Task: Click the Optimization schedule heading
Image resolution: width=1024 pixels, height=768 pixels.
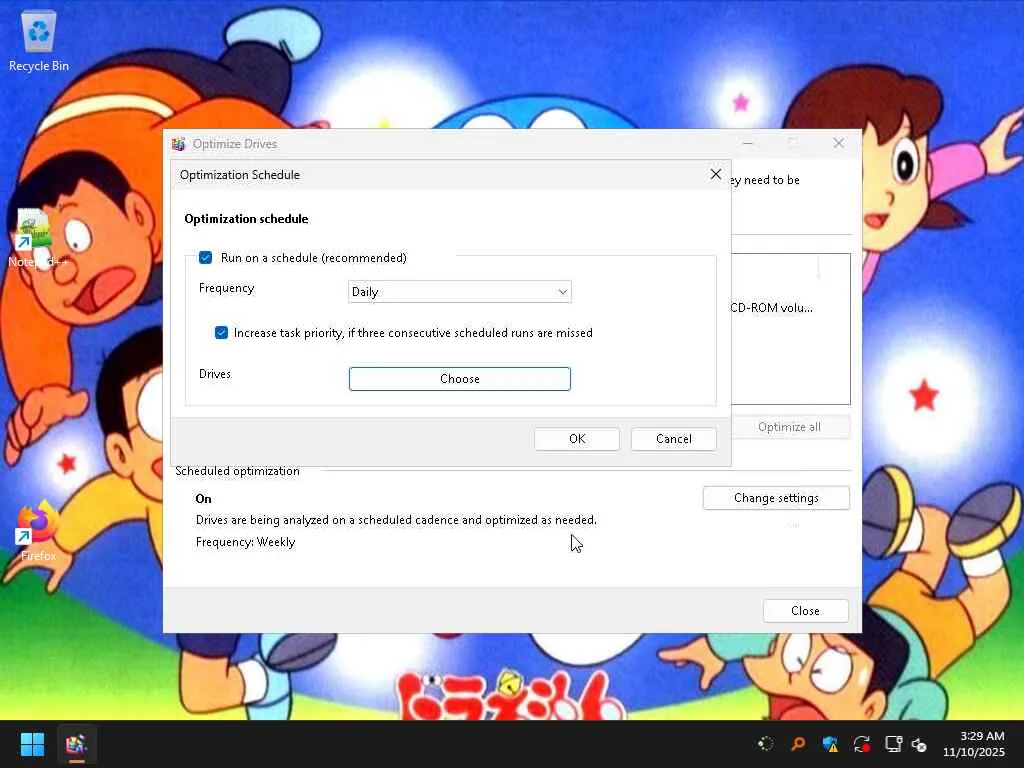Action: point(246,219)
